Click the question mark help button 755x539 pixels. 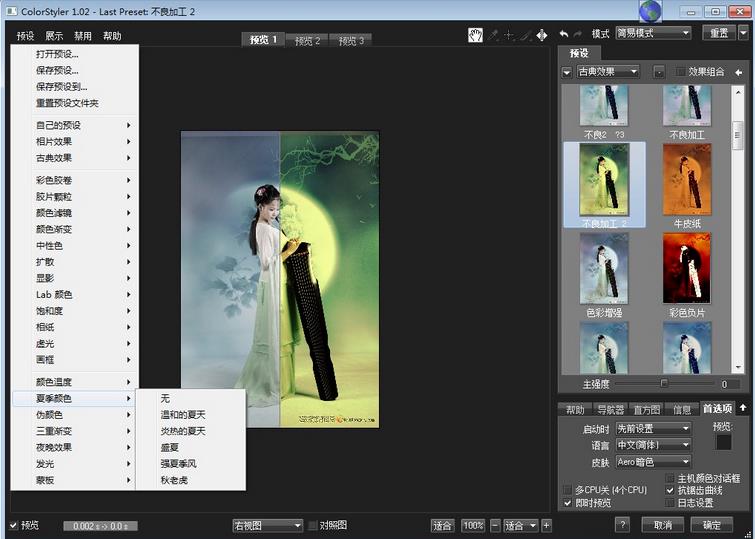(622, 525)
